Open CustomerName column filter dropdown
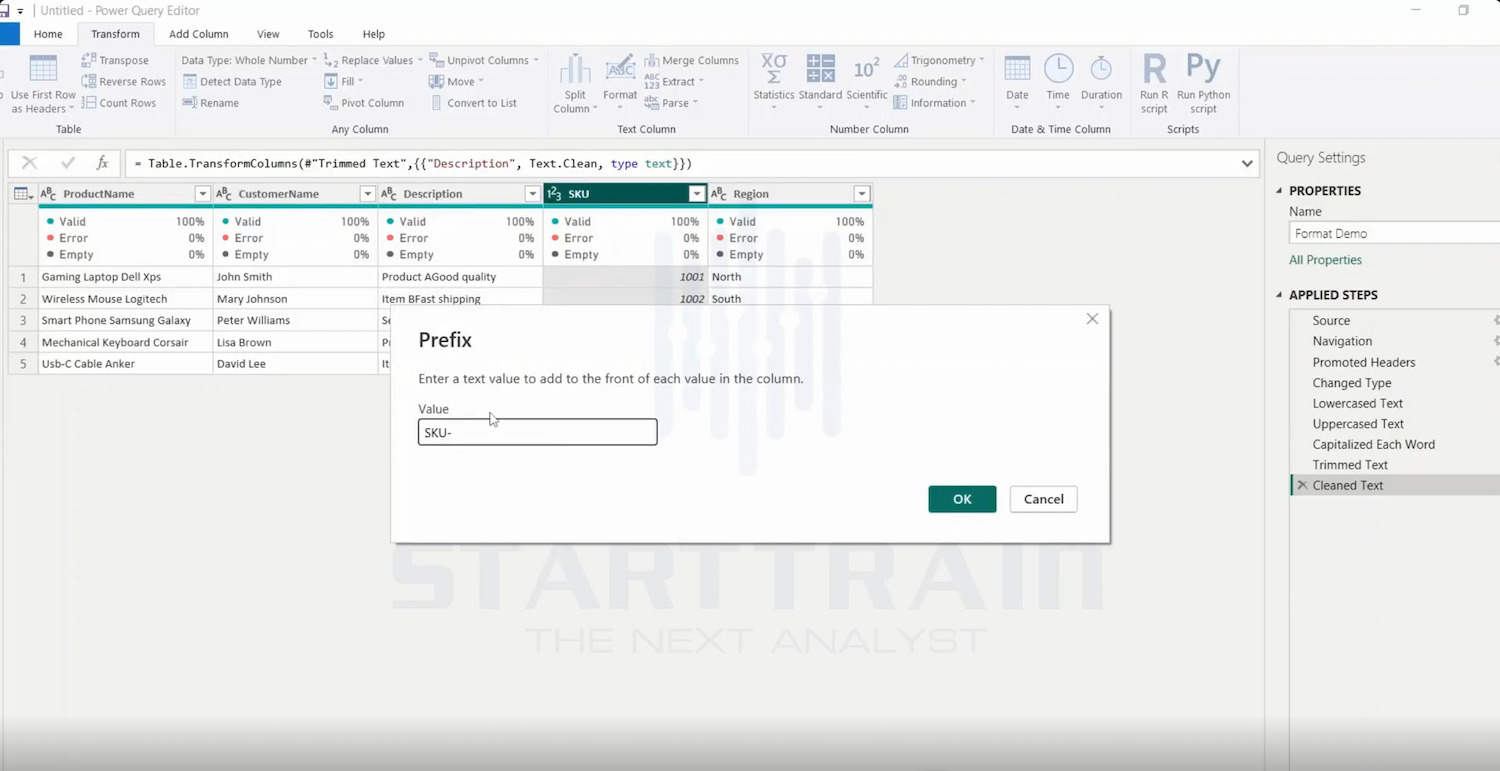1500x771 pixels. 367,194
